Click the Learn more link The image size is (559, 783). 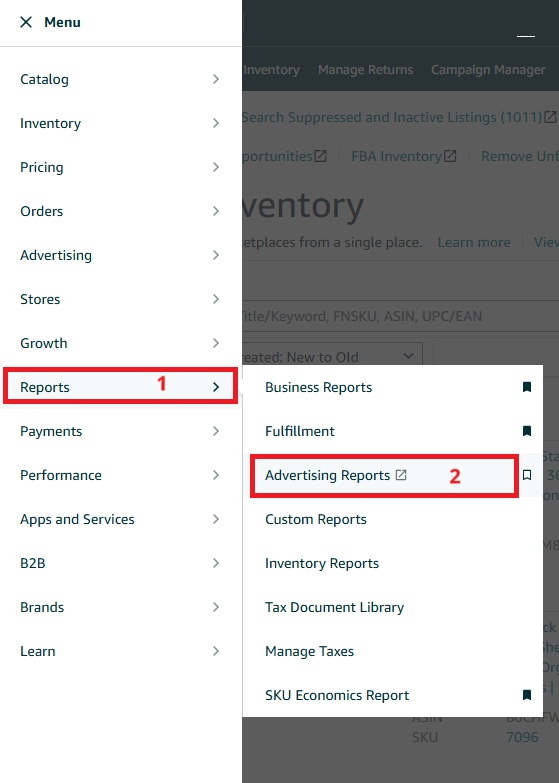474,242
